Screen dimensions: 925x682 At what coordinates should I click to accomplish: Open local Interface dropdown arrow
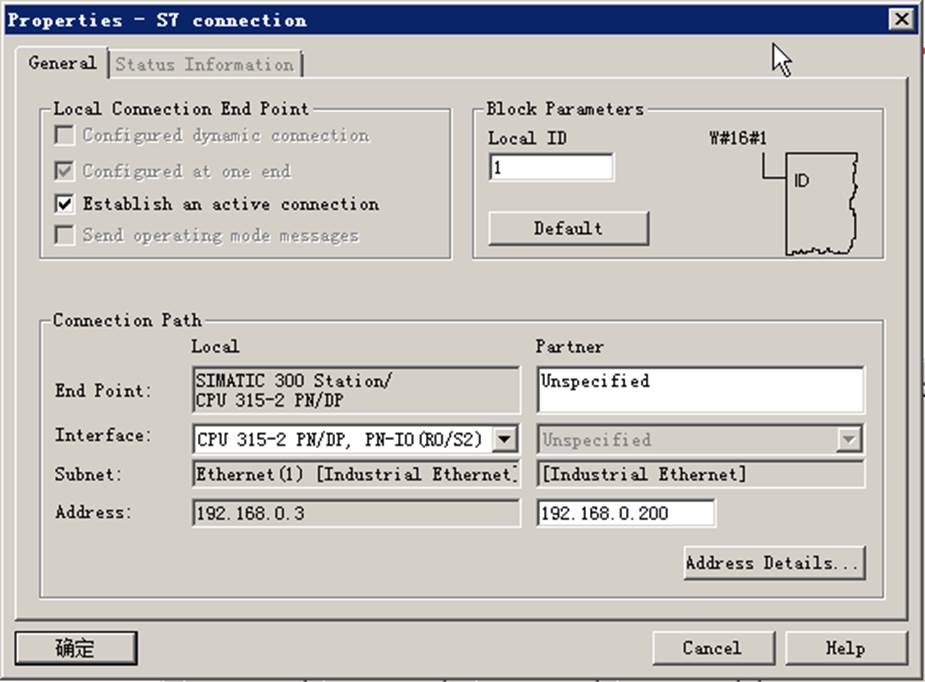504,440
